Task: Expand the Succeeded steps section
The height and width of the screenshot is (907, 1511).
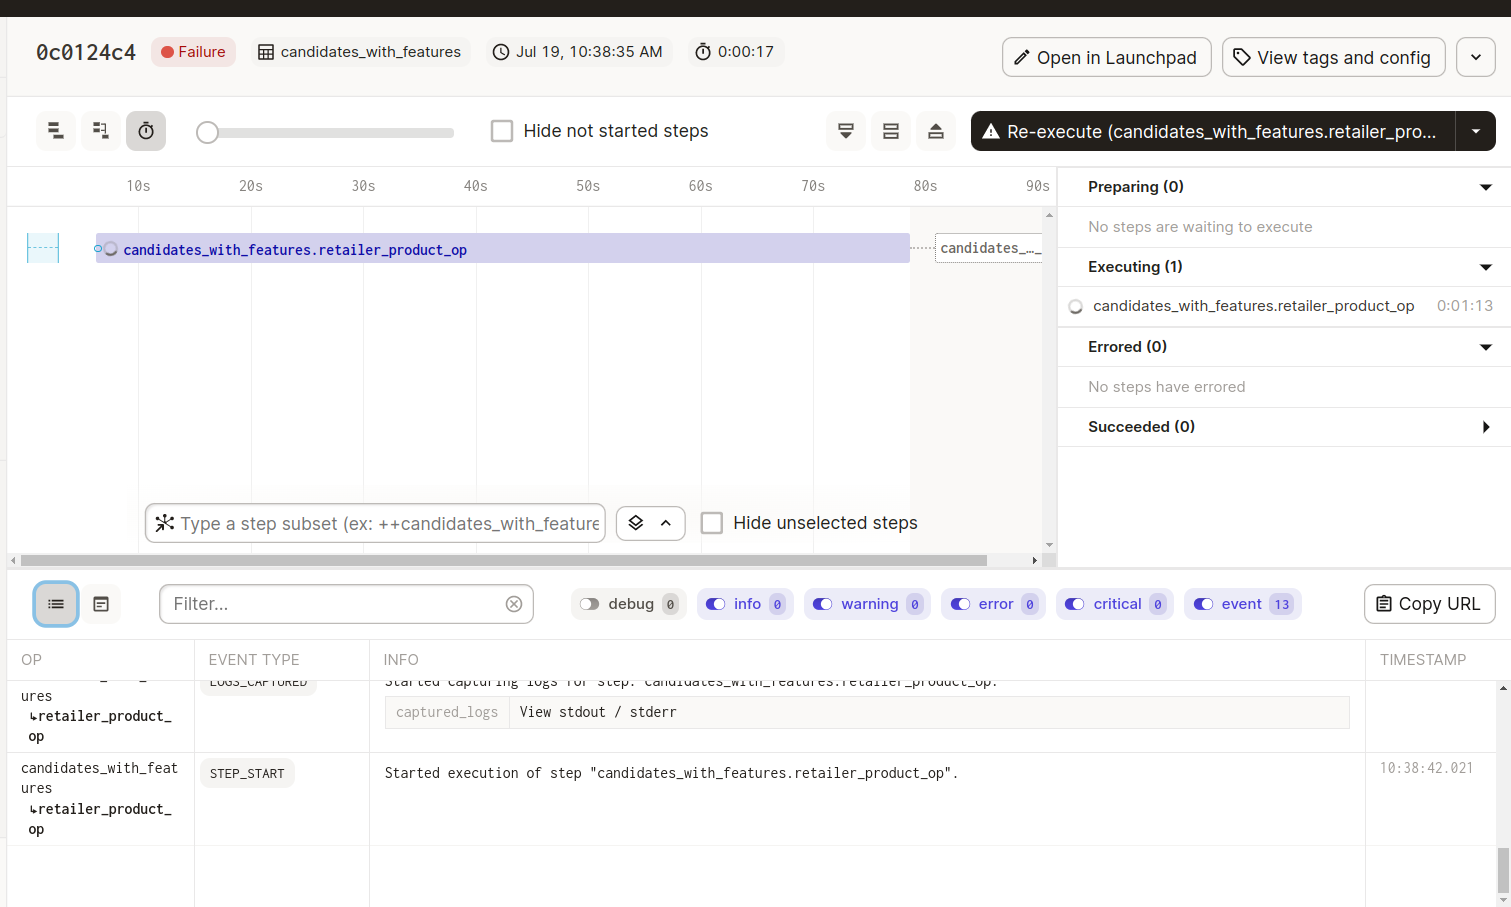Action: (x=1487, y=426)
